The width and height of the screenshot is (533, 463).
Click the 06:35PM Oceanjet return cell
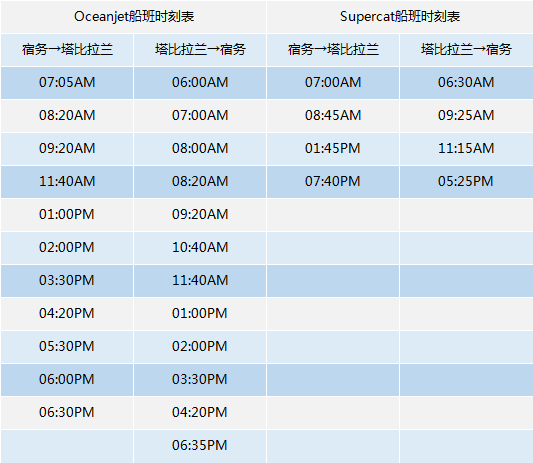click(x=200, y=446)
